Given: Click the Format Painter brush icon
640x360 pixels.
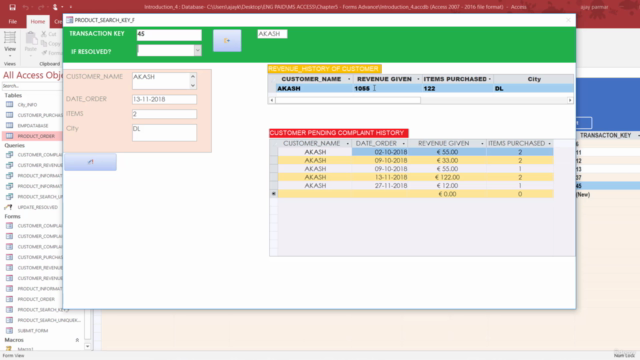Looking at the screenshot, I should tap(44, 53).
